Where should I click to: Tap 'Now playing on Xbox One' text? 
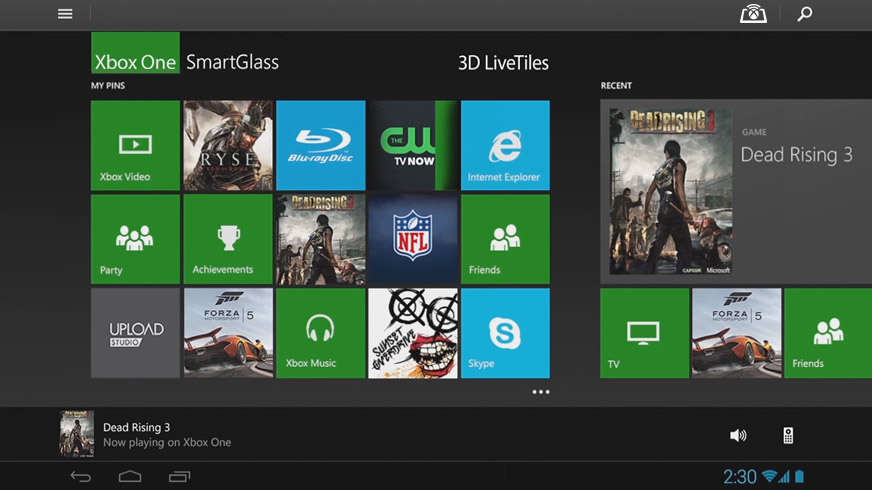click(x=167, y=443)
